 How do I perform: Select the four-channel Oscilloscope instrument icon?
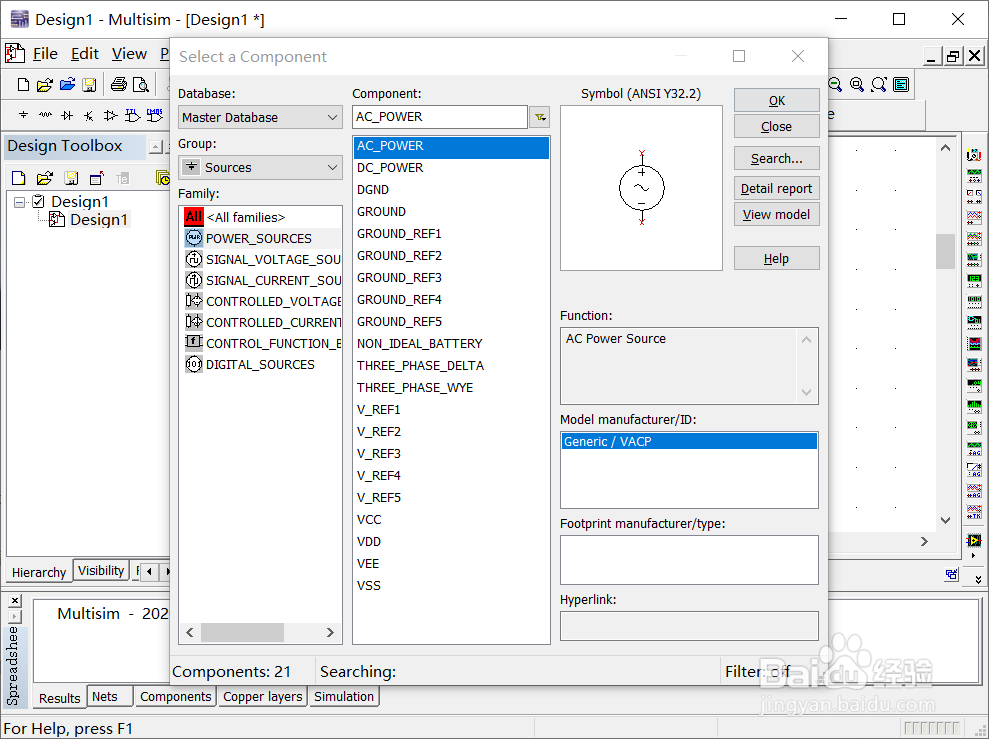pyautogui.click(x=974, y=238)
